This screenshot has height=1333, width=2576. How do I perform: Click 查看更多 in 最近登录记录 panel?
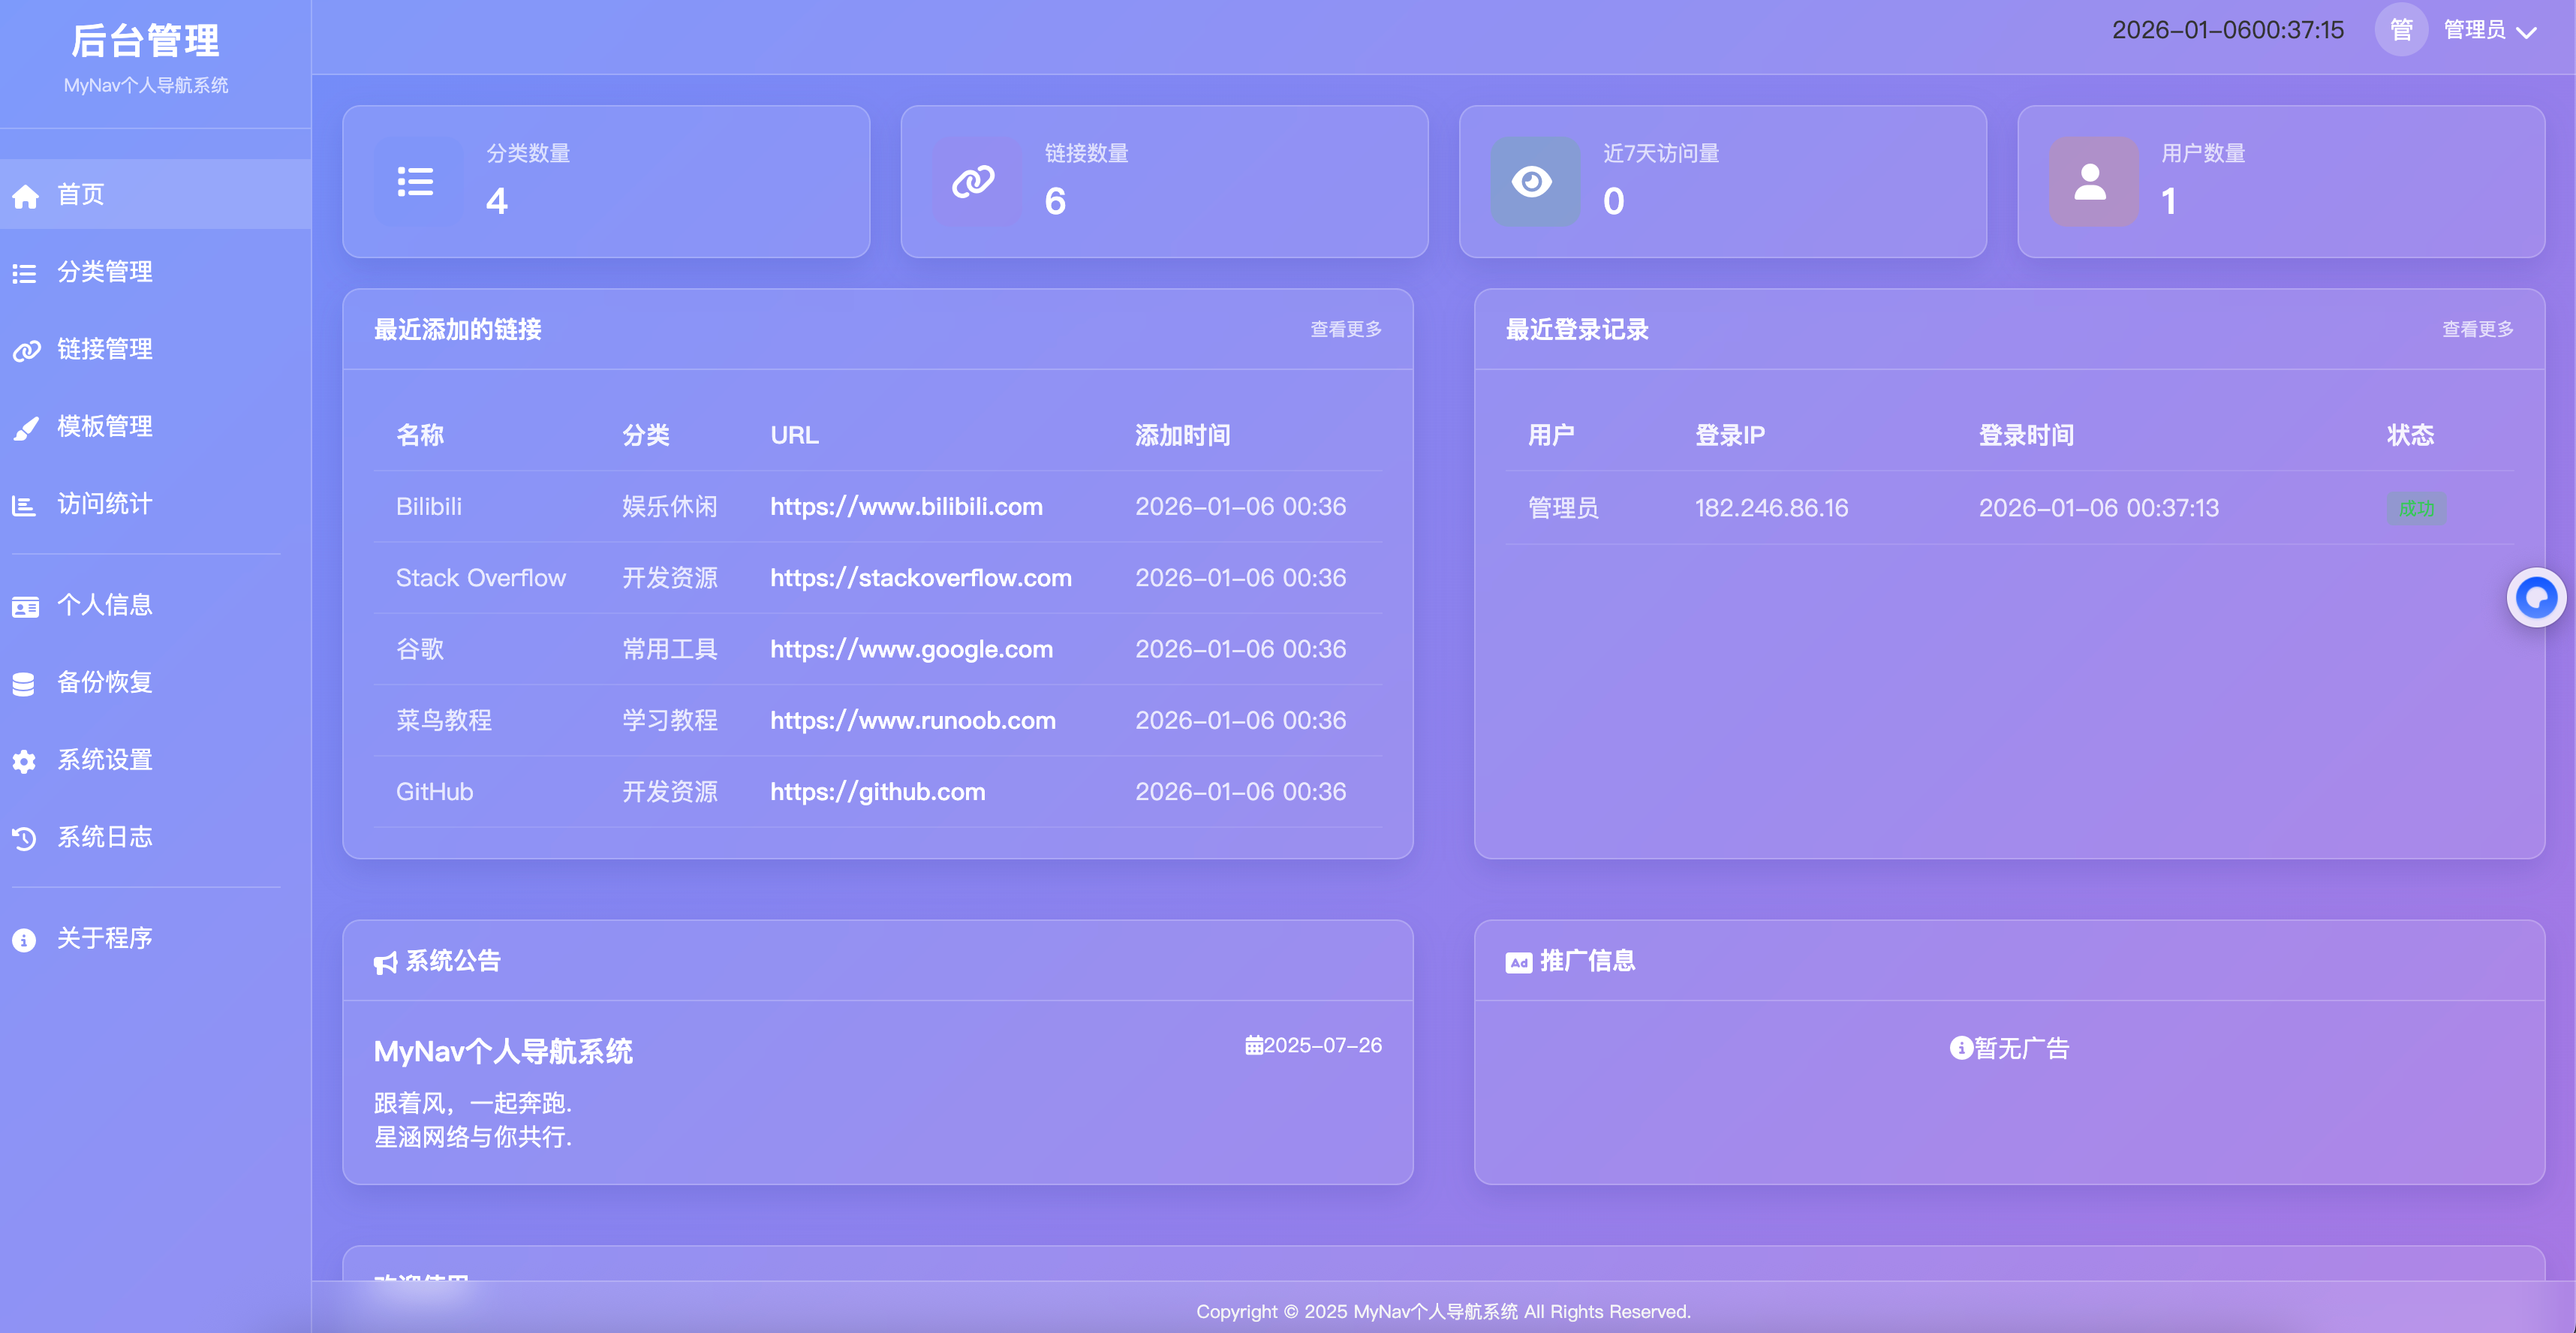(2478, 329)
